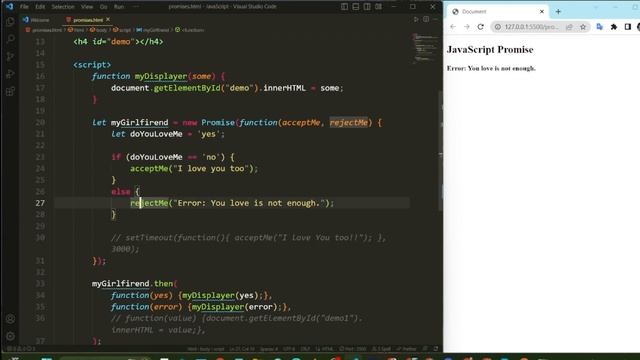
Task: Click myDisplayer function name on line 16
Action: [x=161, y=76]
